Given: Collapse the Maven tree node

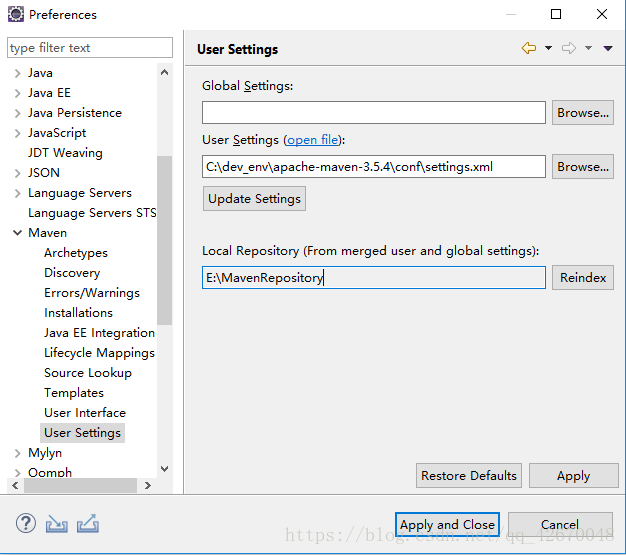Looking at the screenshot, I should point(17,233).
